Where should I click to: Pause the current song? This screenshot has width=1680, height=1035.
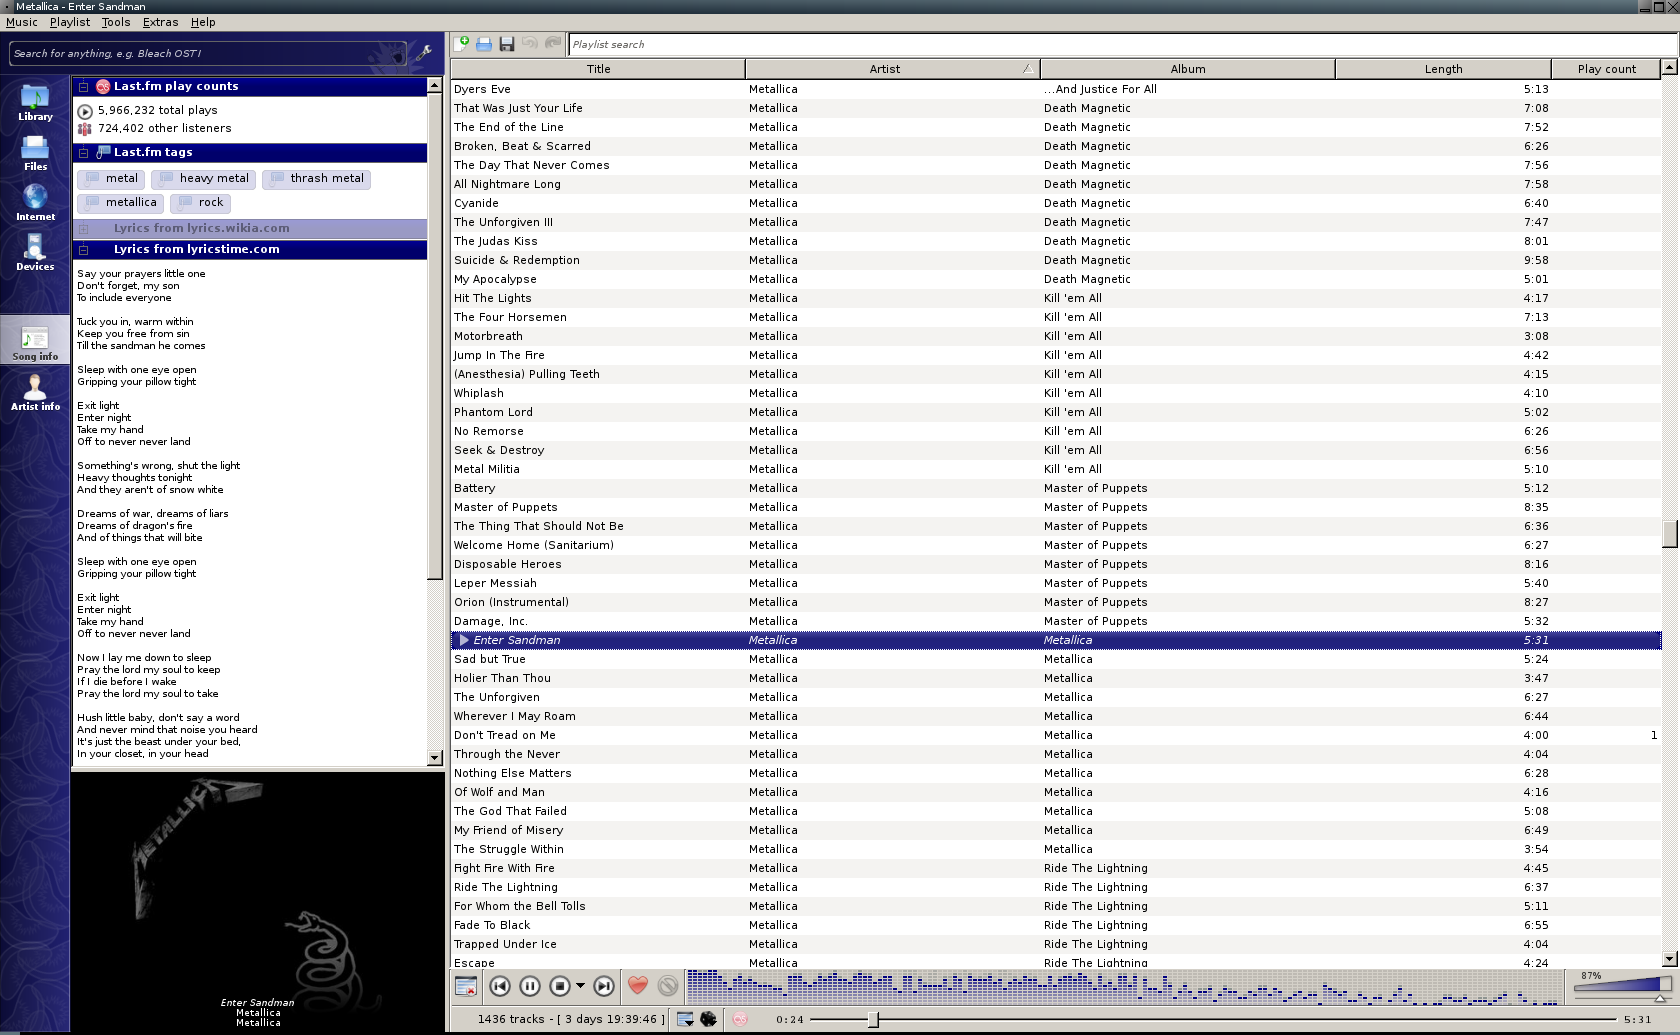pyautogui.click(x=530, y=986)
